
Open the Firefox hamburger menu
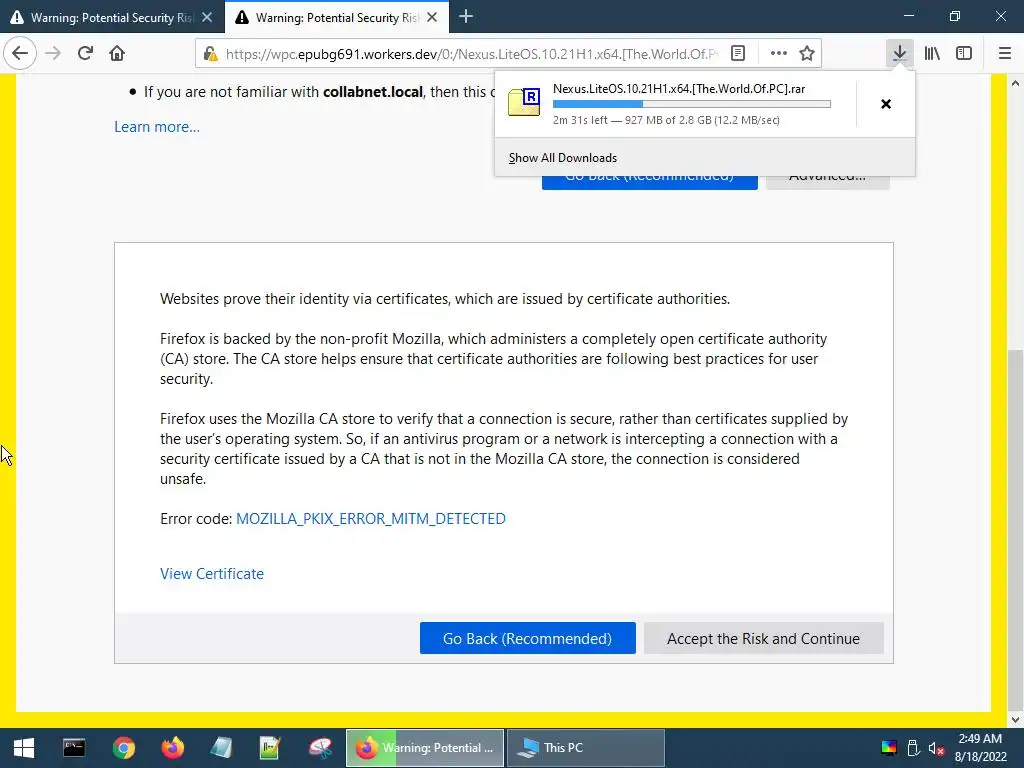click(x=1004, y=53)
